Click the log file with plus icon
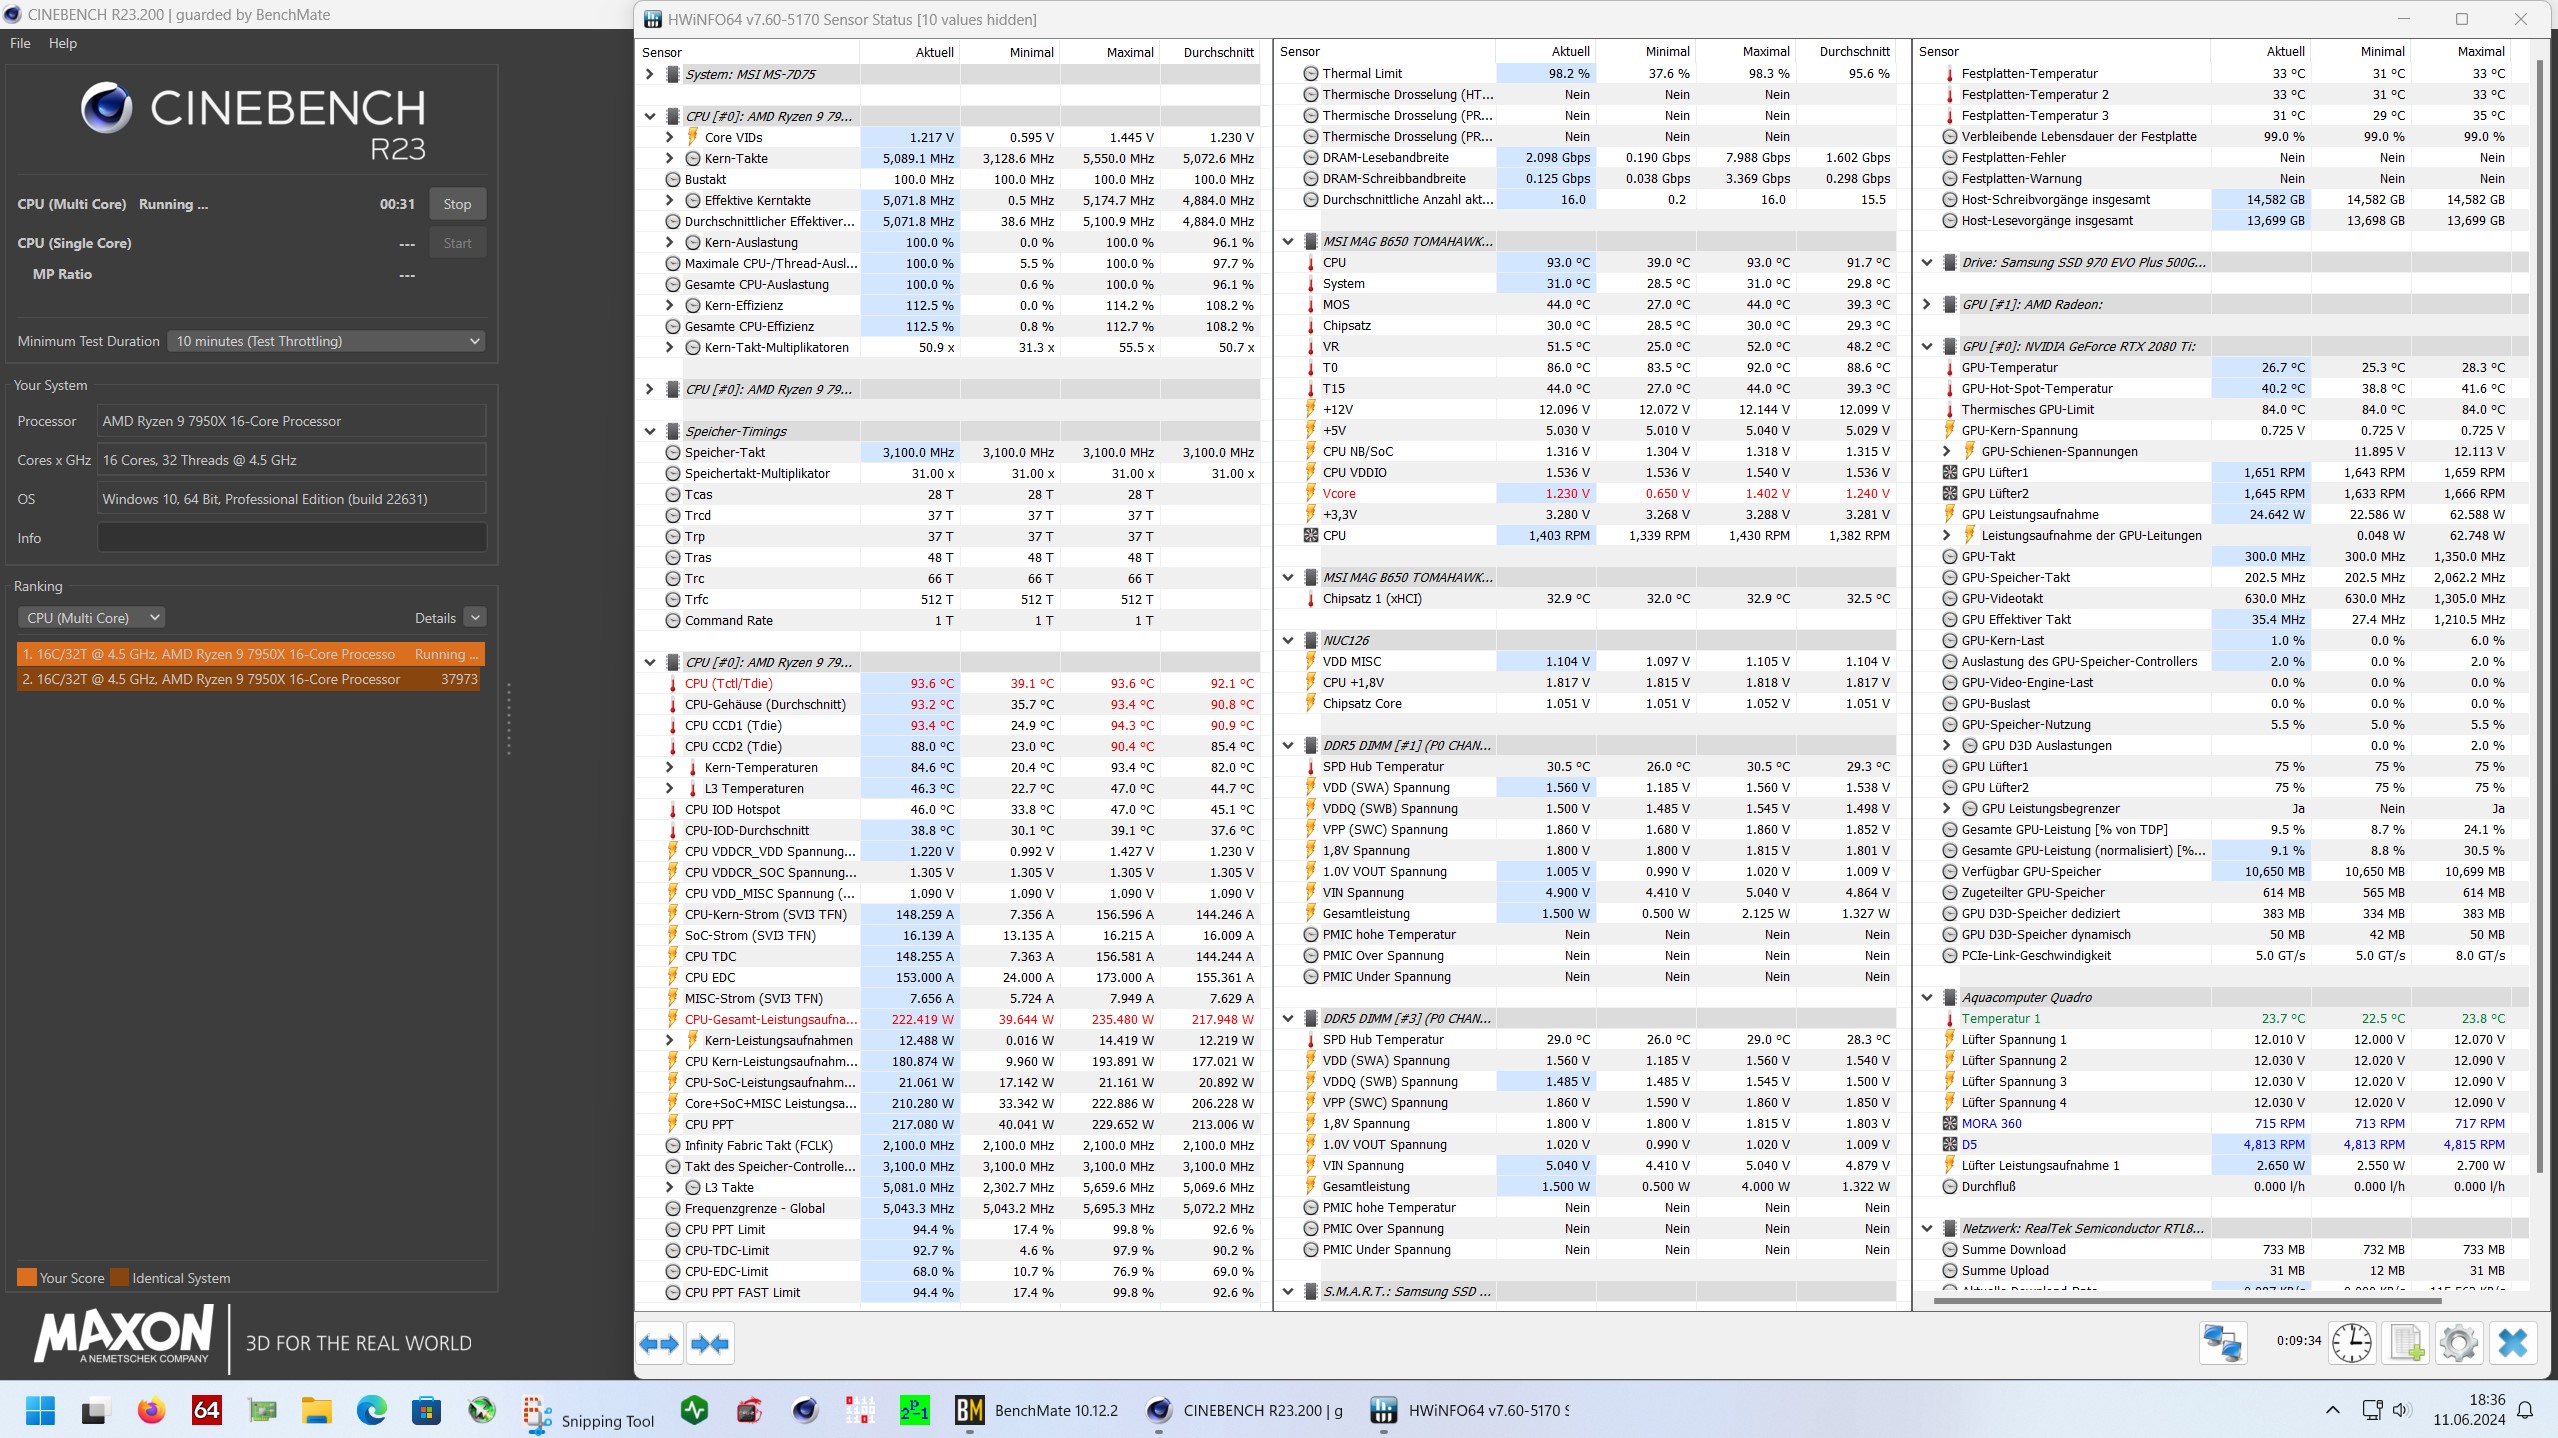 [2406, 1342]
